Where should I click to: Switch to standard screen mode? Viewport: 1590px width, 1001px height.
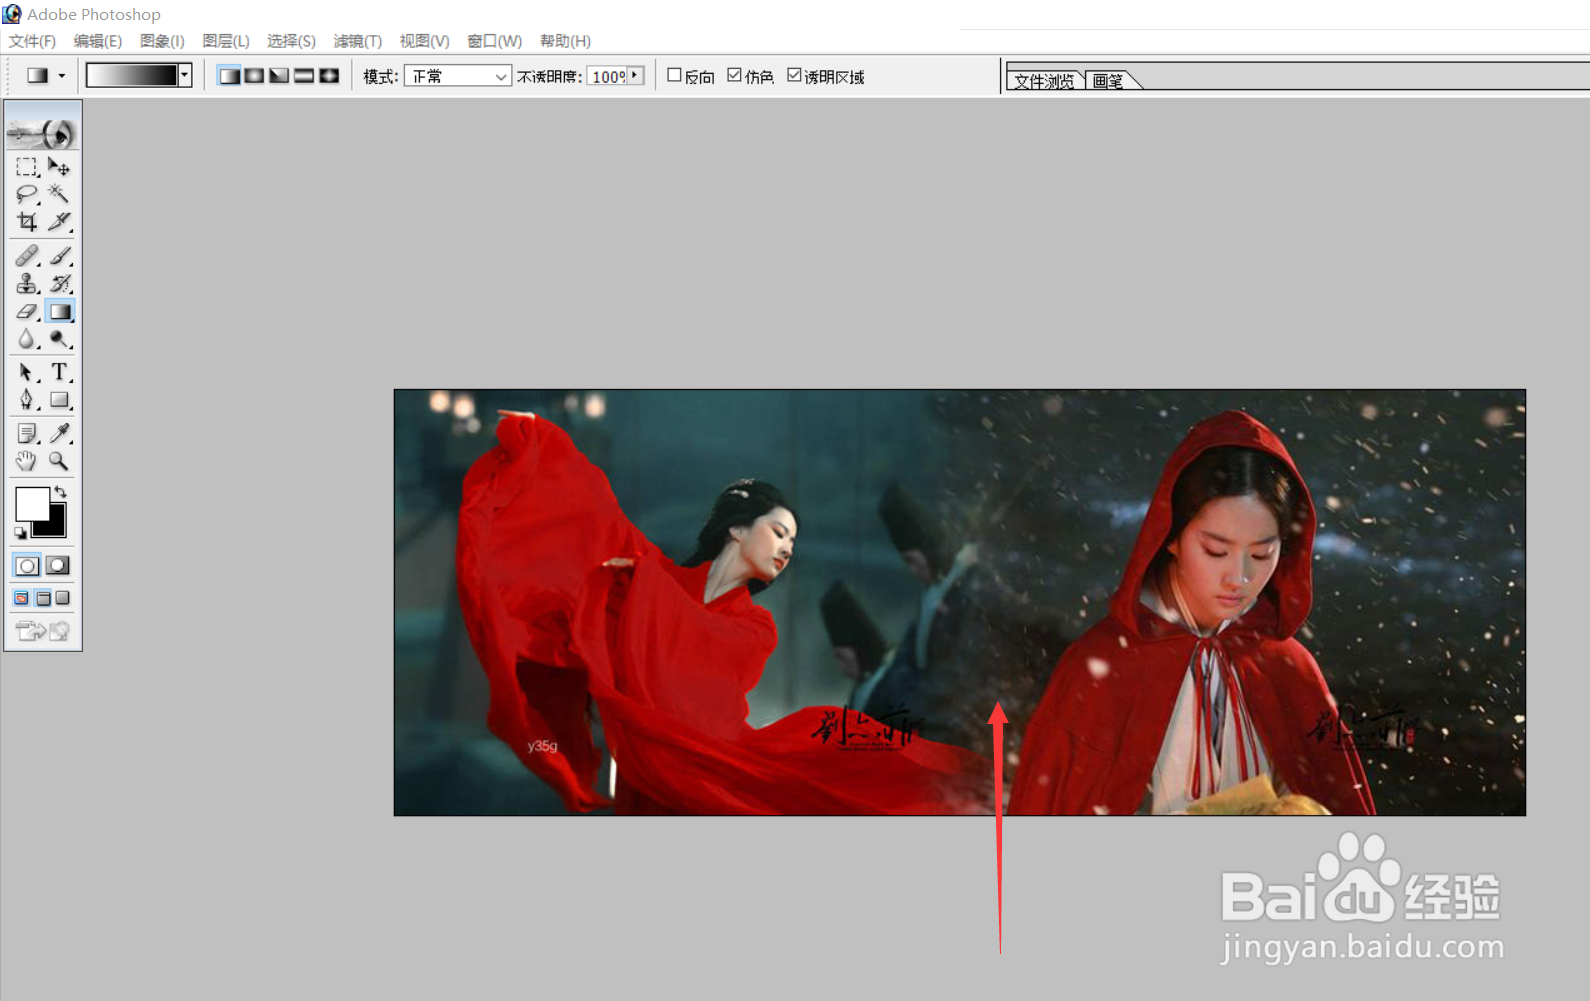[x=21, y=598]
